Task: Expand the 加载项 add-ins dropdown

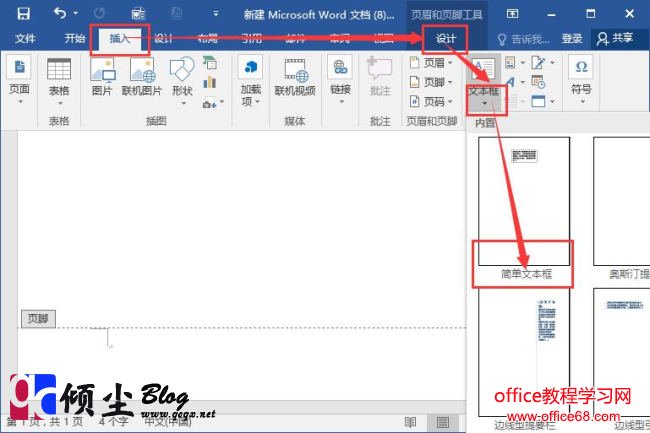Action: pos(257,102)
